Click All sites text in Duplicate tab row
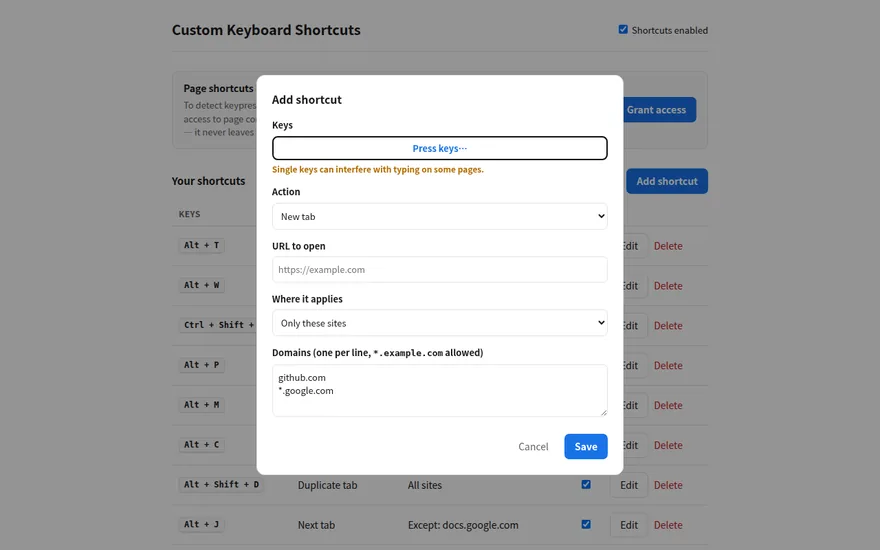 (425, 485)
